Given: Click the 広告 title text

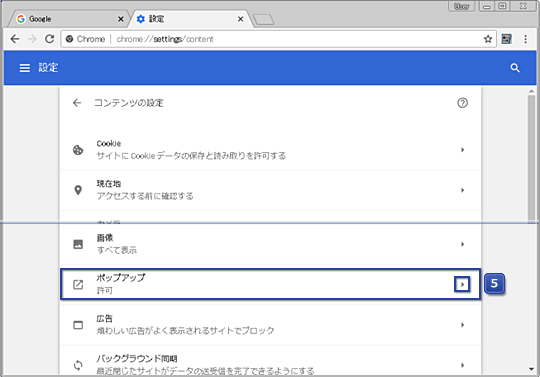Looking at the screenshot, I should (104, 318).
